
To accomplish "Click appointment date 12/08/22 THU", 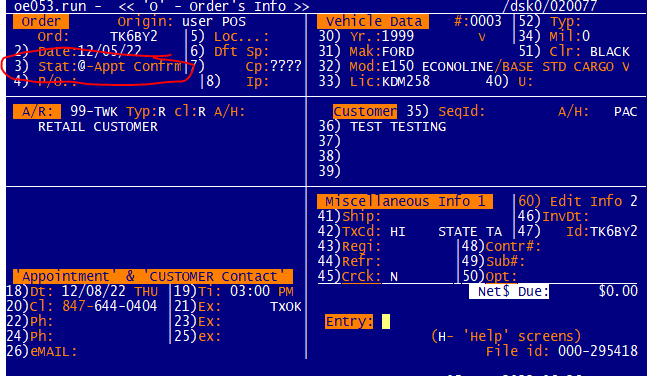I will 110,292.
